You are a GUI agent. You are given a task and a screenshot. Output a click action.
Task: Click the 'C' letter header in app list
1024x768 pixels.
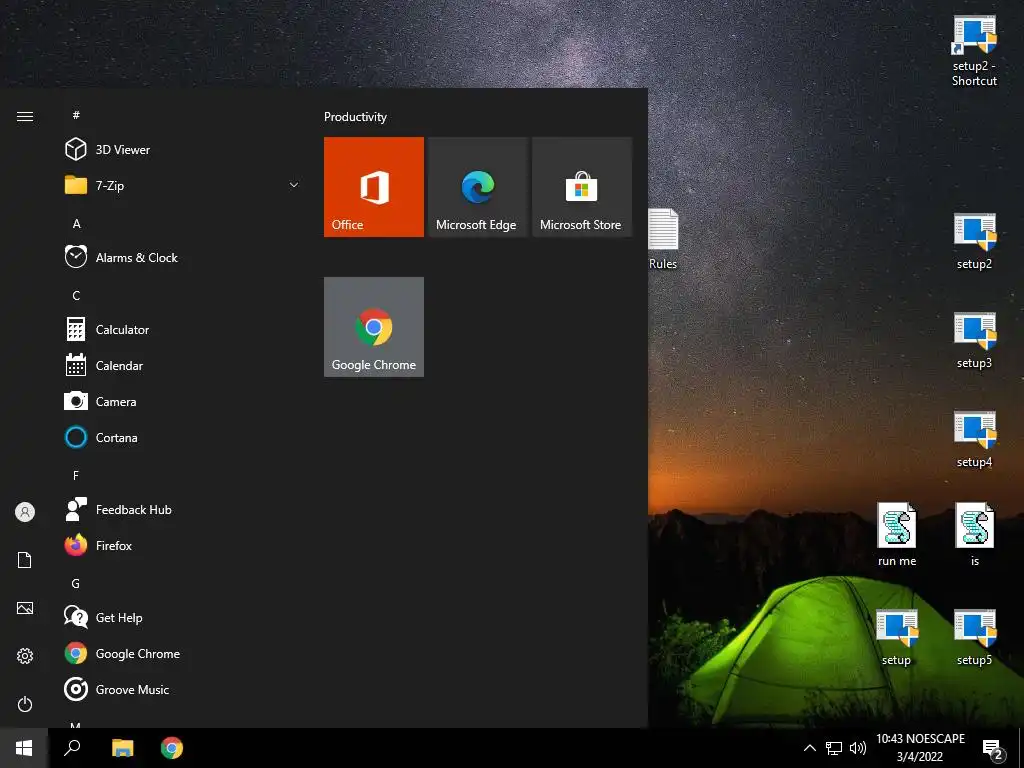(76, 295)
